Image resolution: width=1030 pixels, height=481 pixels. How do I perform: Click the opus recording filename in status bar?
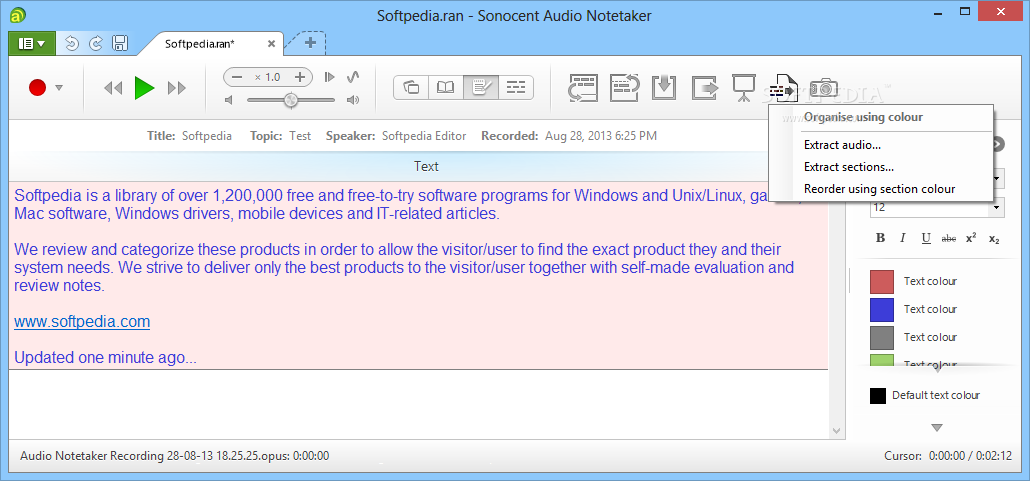point(175,455)
